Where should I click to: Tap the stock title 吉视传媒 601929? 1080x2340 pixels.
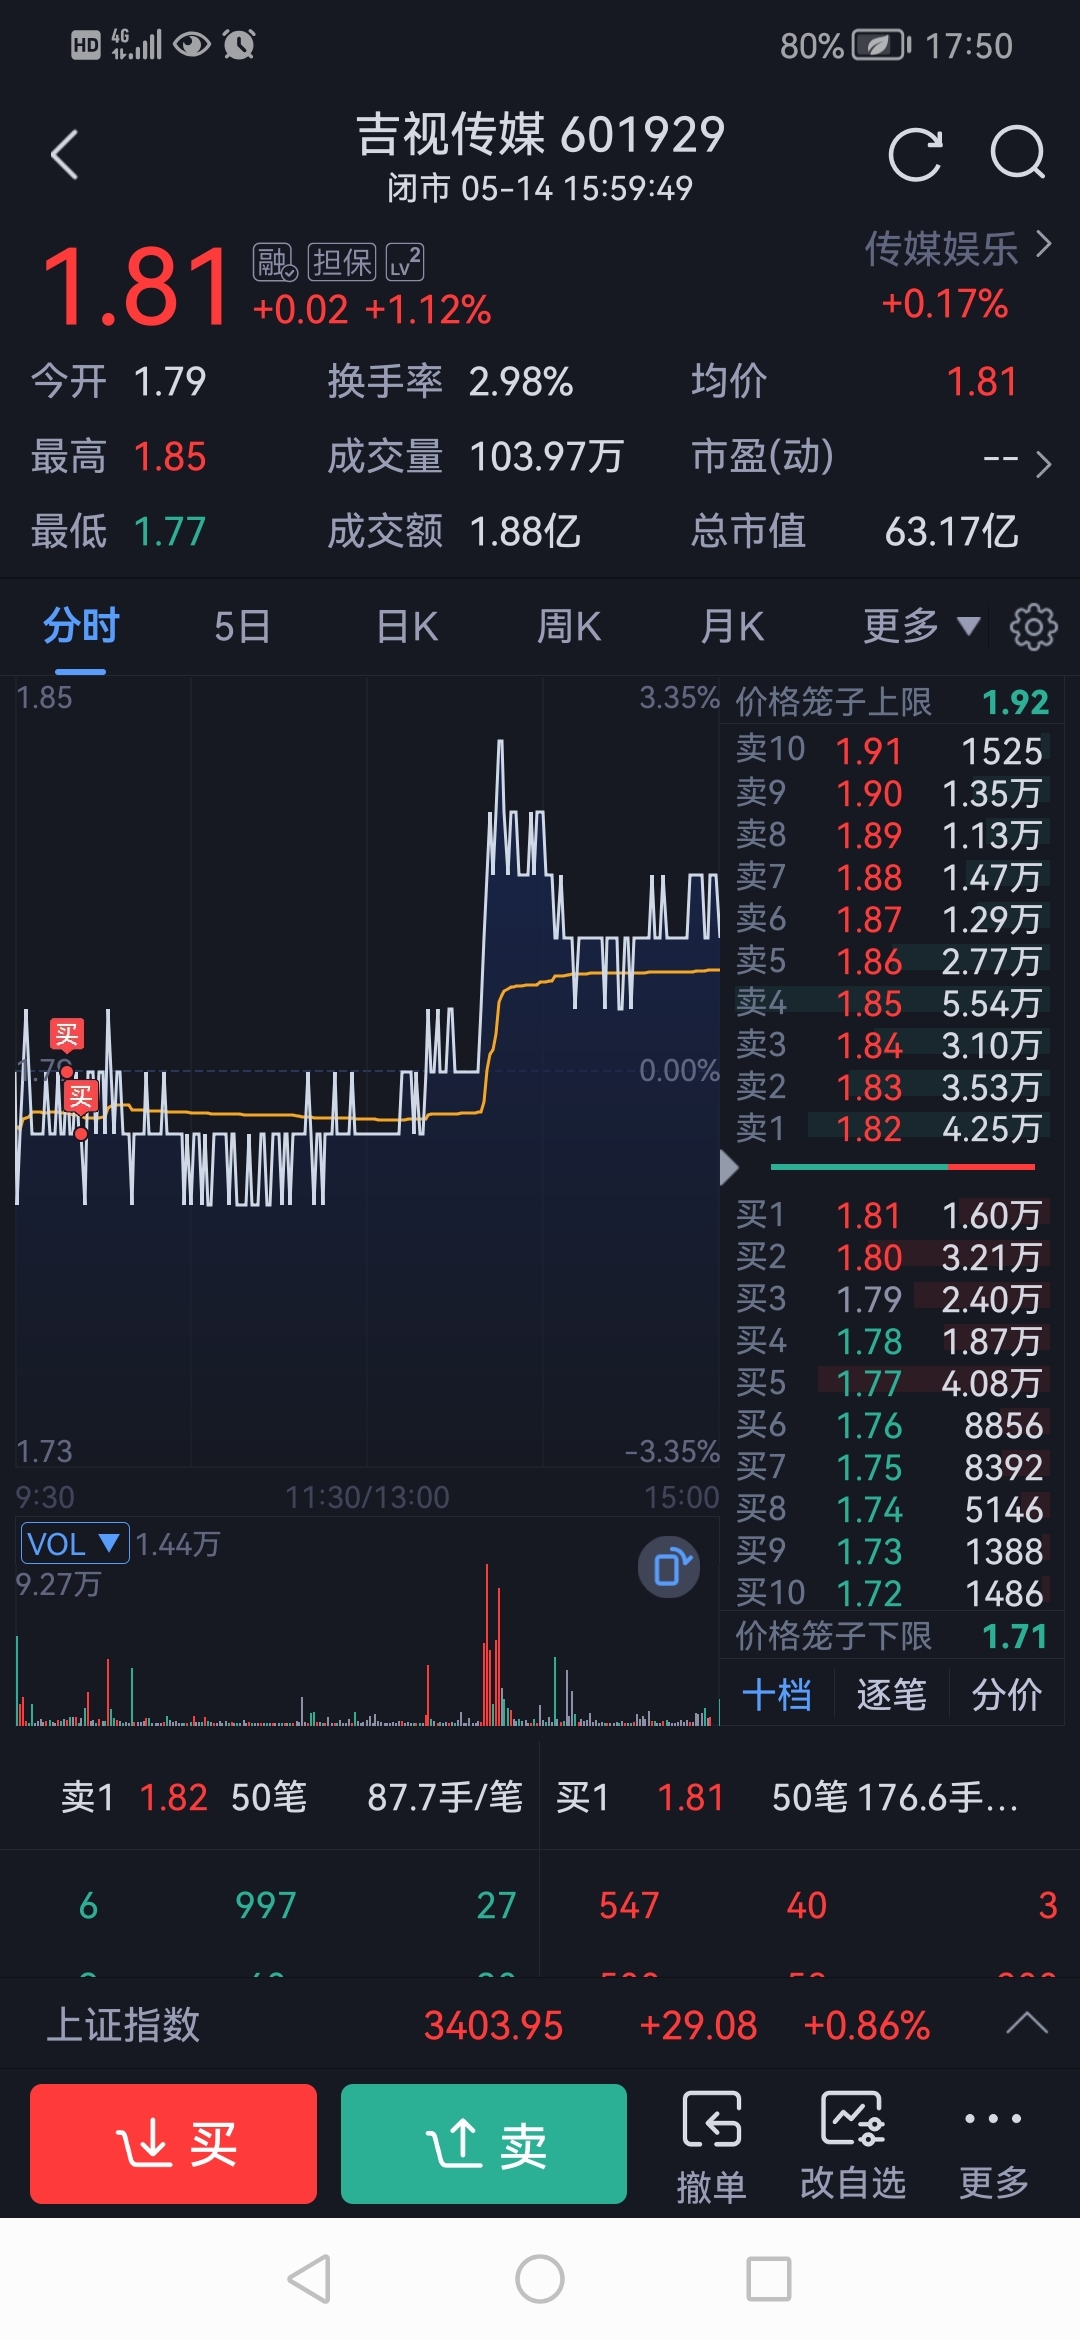[x=540, y=134]
